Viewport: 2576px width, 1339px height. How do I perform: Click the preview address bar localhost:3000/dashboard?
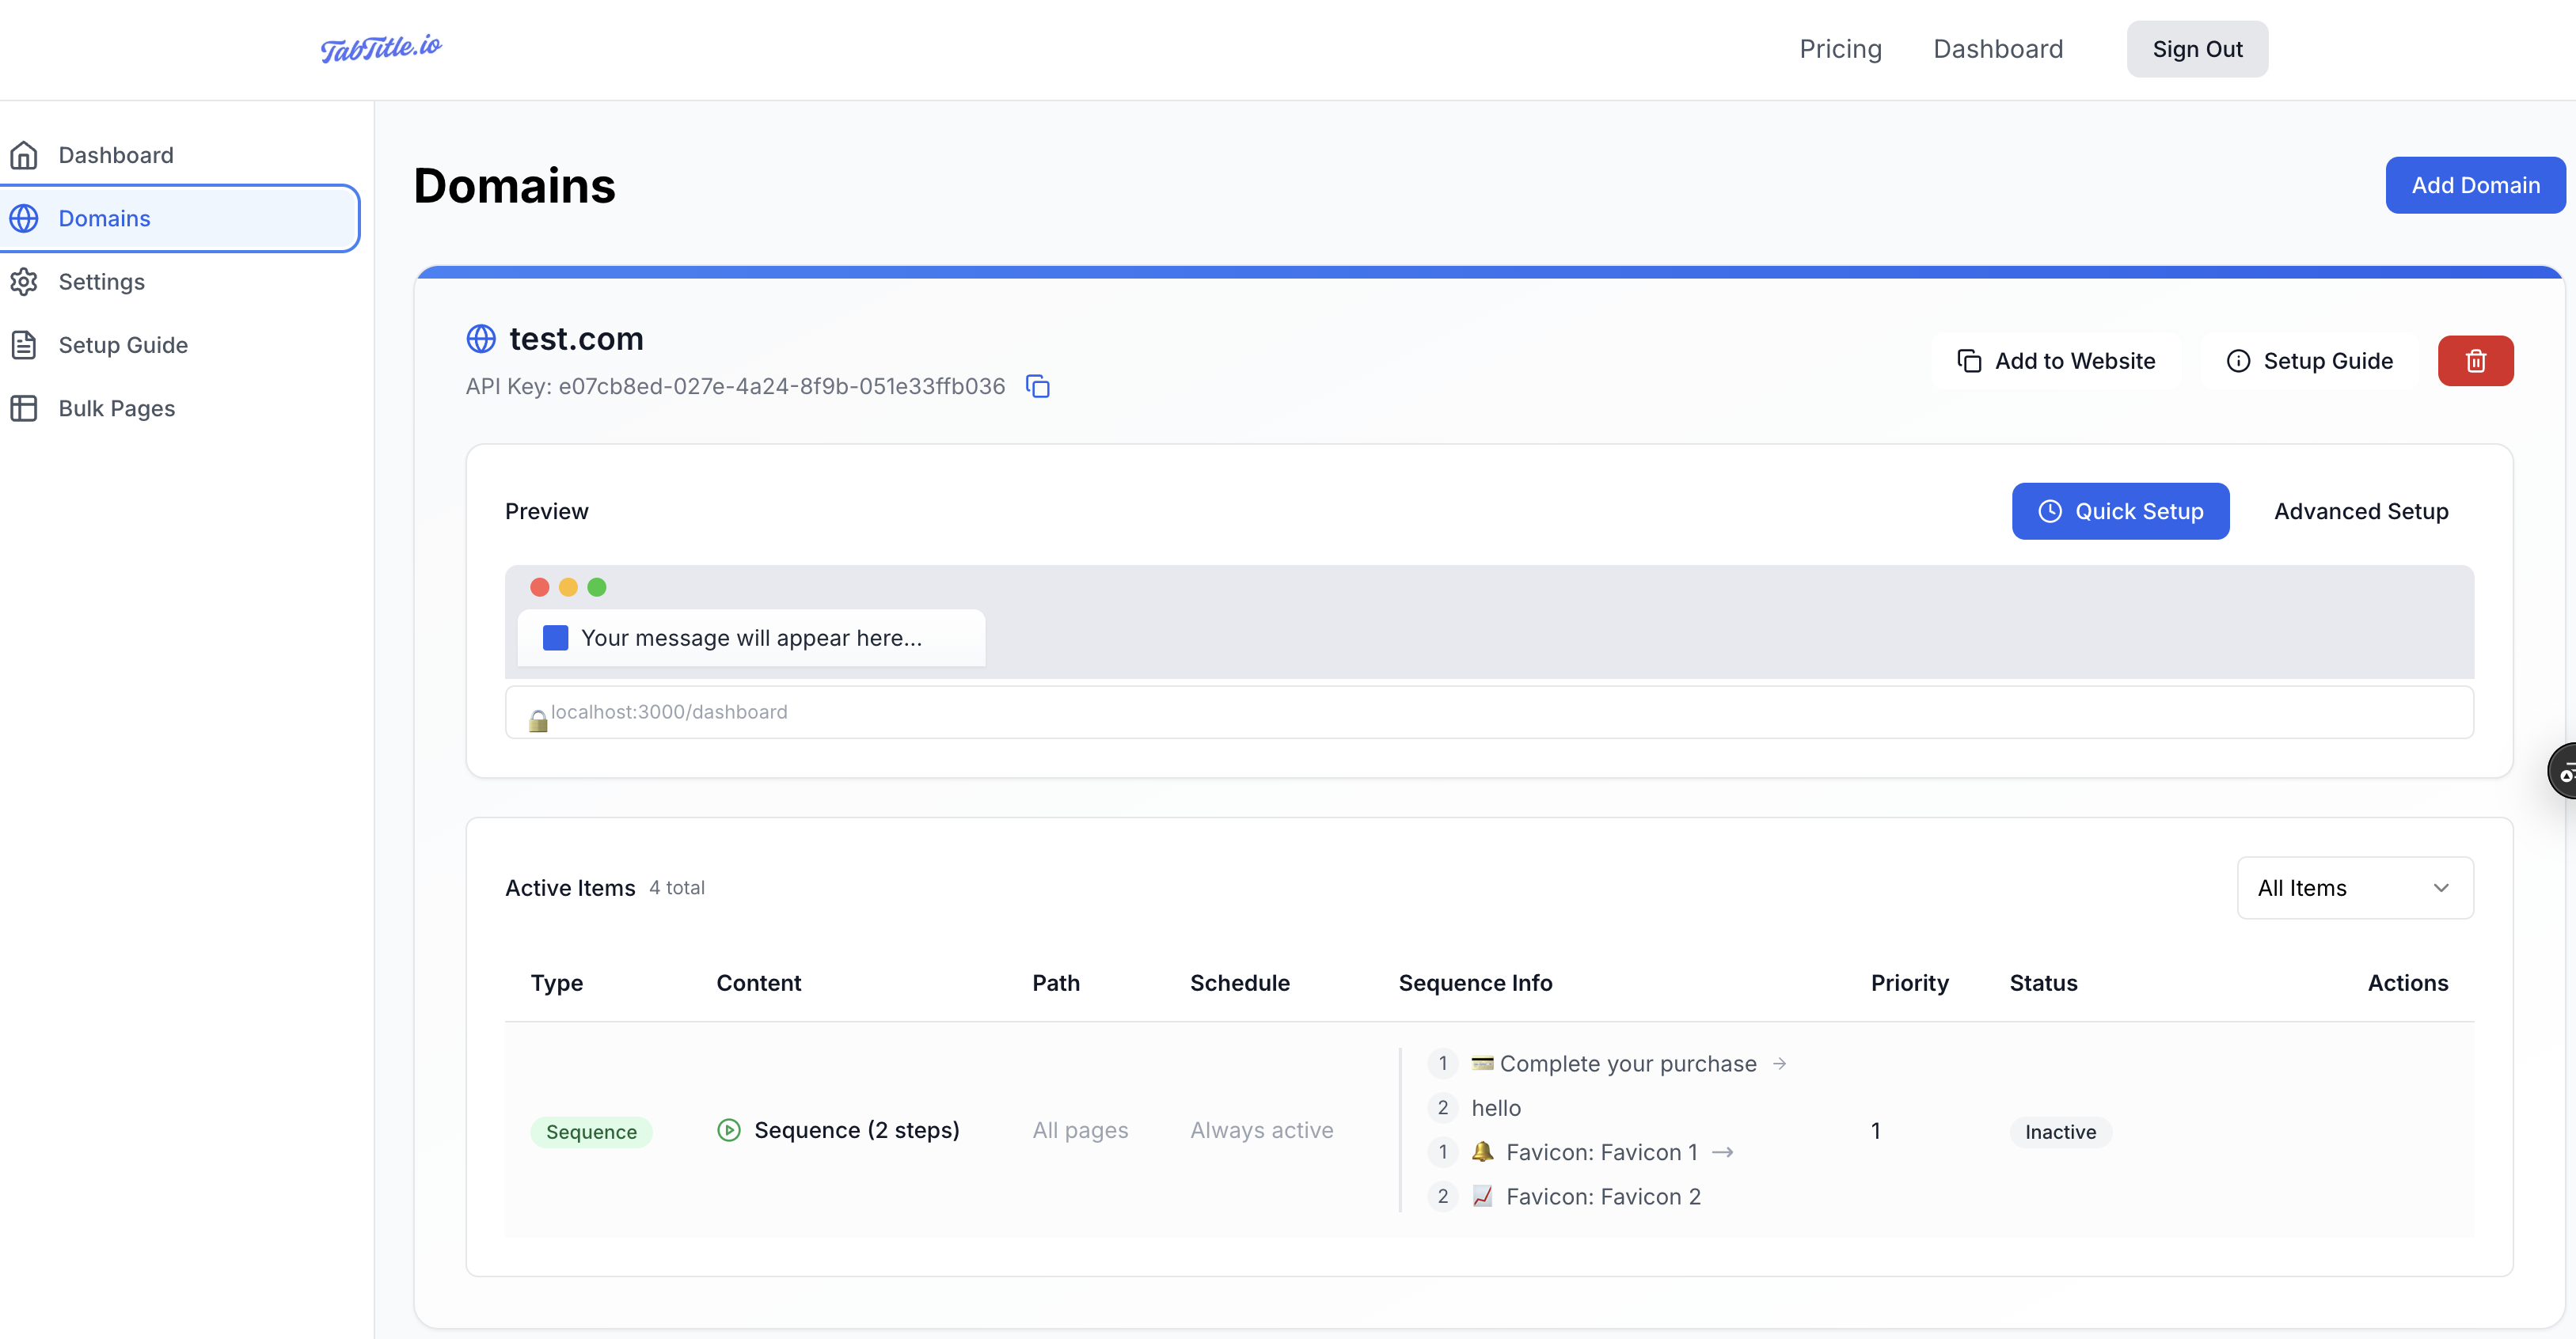(x=1489, y=712)
